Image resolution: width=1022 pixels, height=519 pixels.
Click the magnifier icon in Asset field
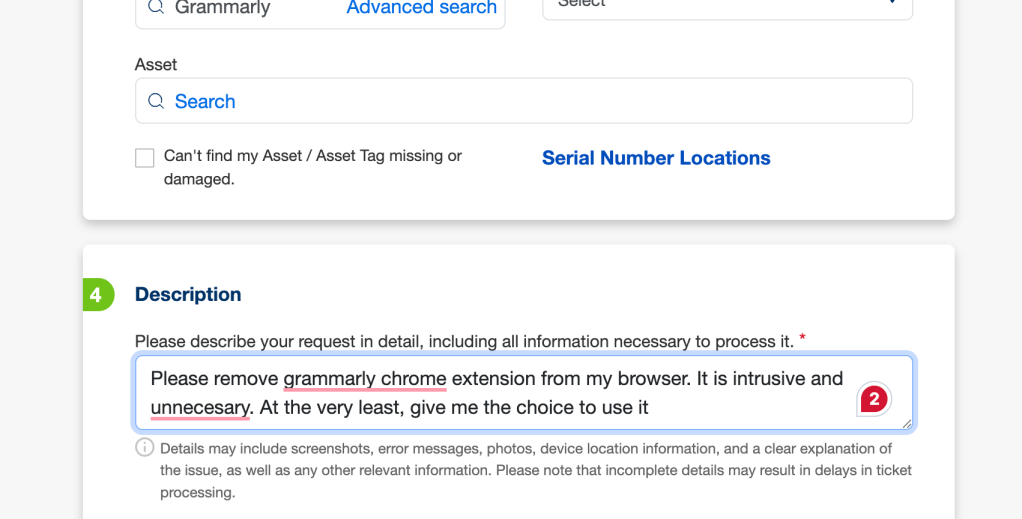point(156,101)
